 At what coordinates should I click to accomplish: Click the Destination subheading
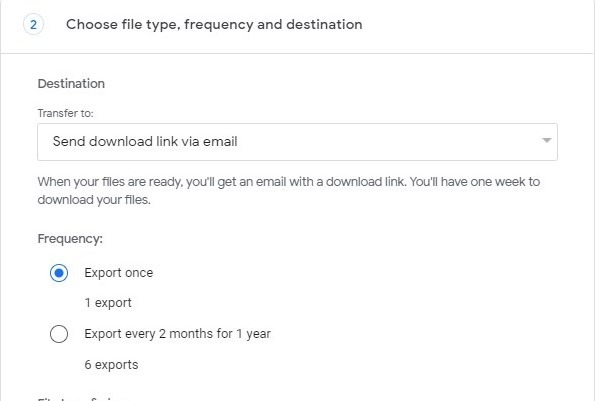[71, 83]
